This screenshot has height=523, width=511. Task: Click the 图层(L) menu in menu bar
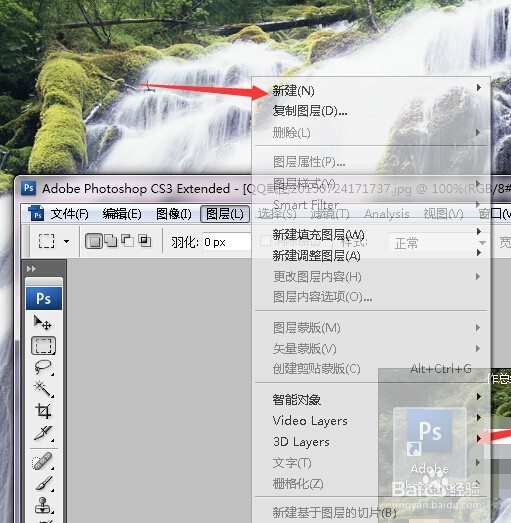pos(225,214)
